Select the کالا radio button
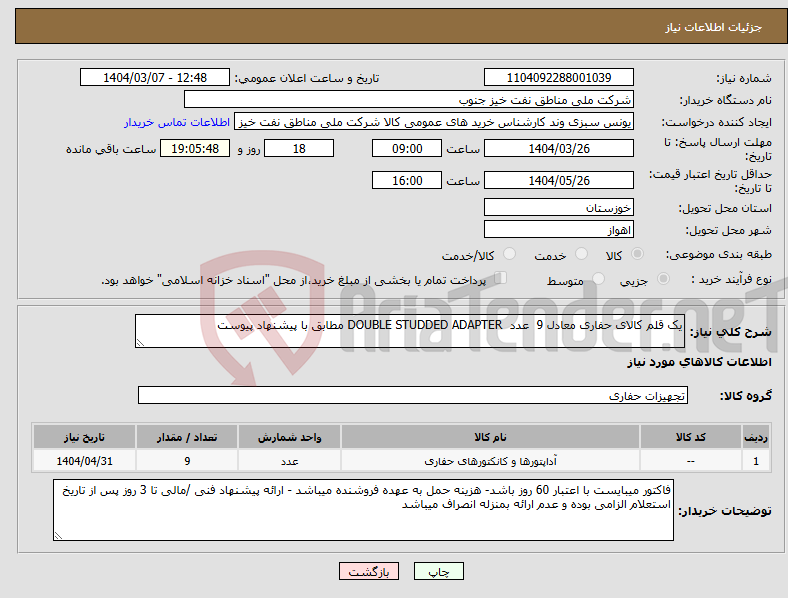The height and width of the screenshot is (598, 788). tap(637, 254)
